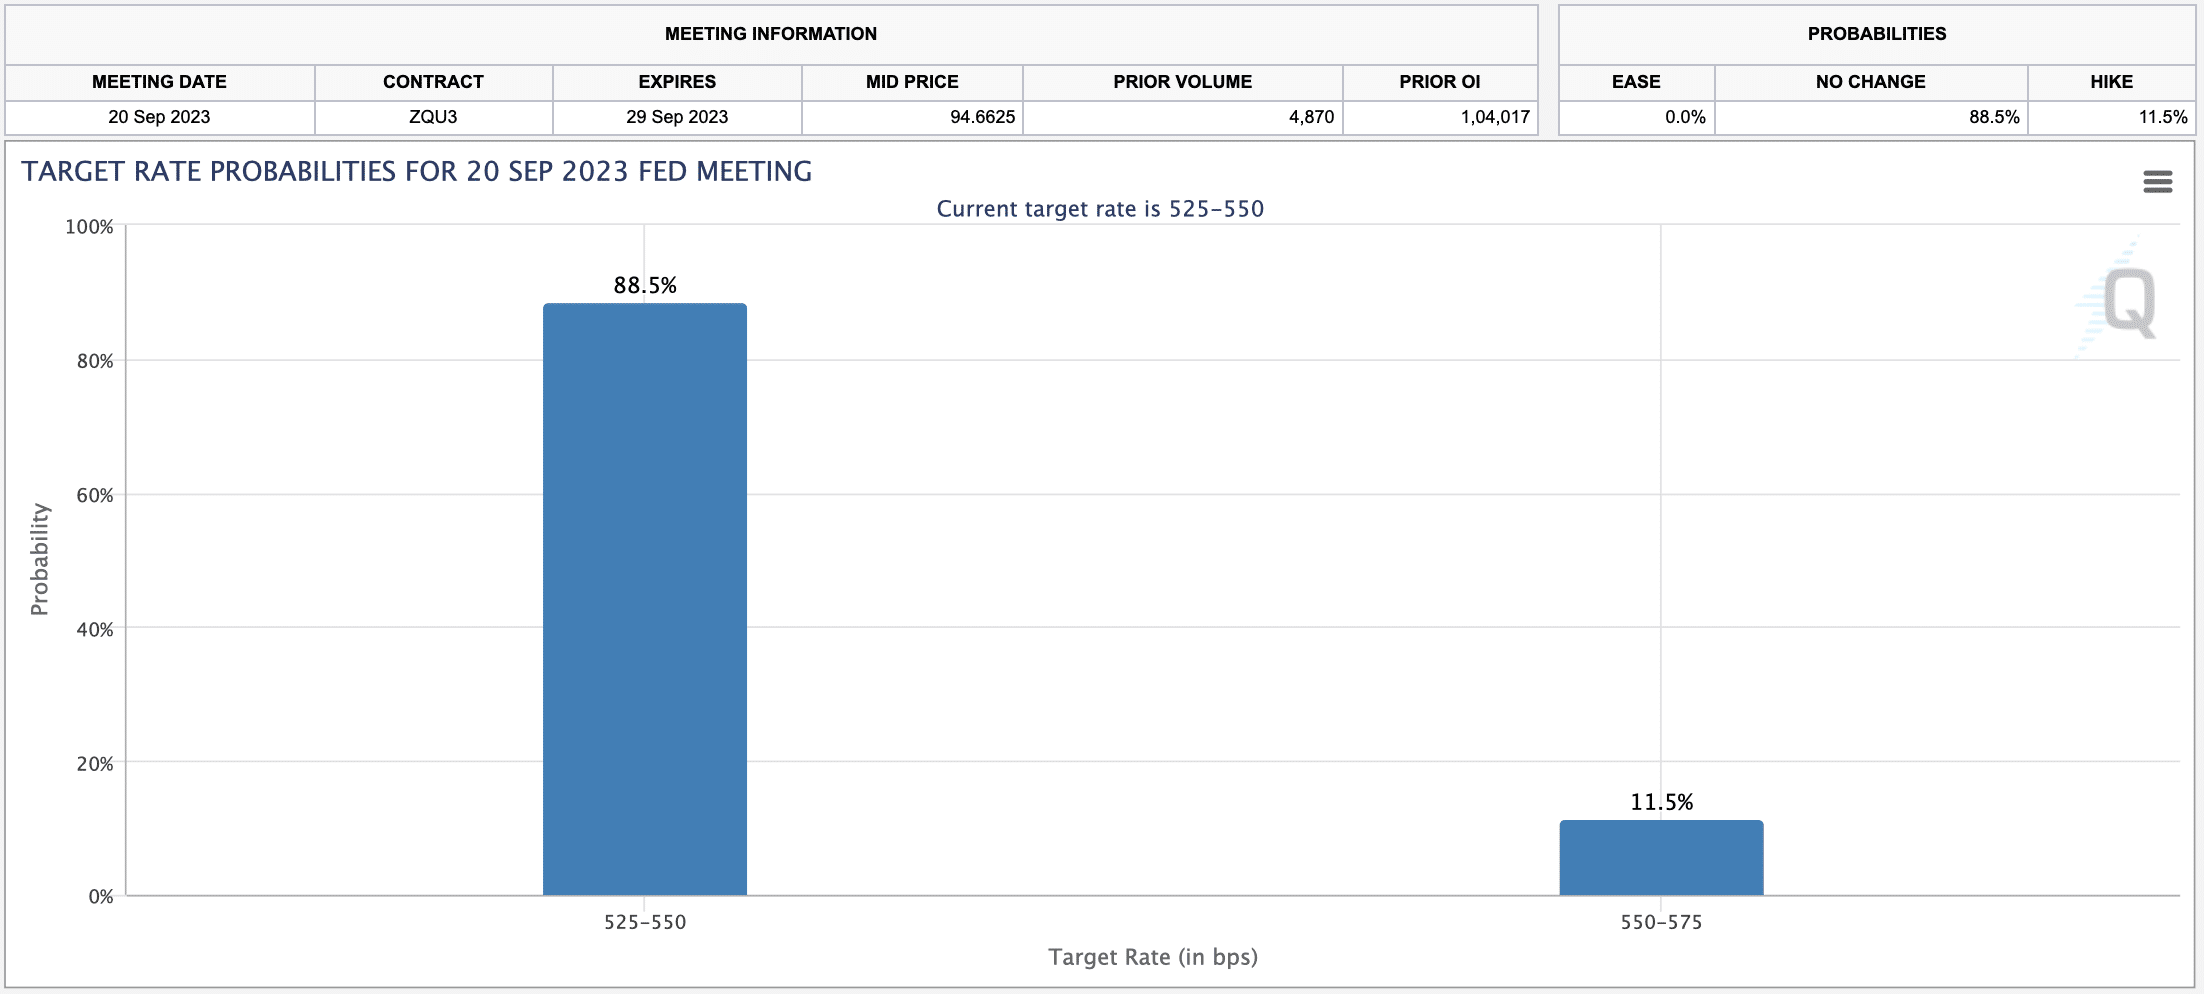Click the Target Rate (in bps) axis title

(1153, 957)
